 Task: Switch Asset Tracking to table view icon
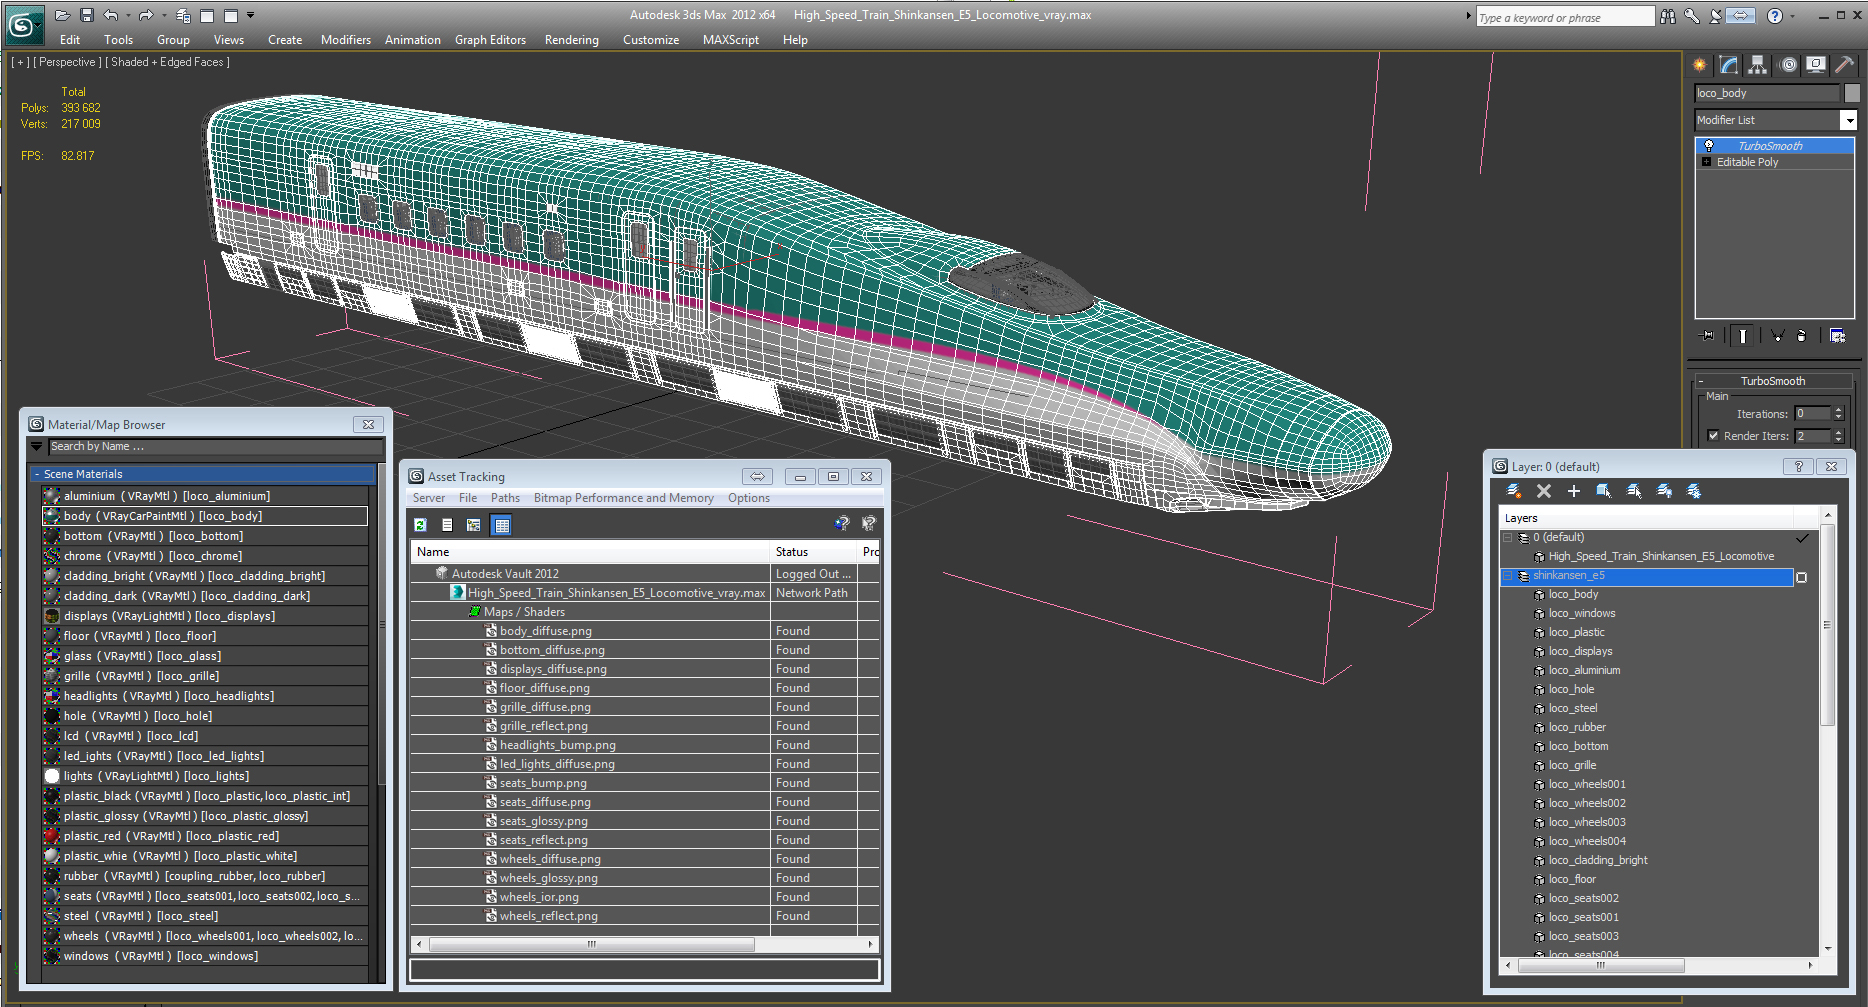click(x=502, y=525)
